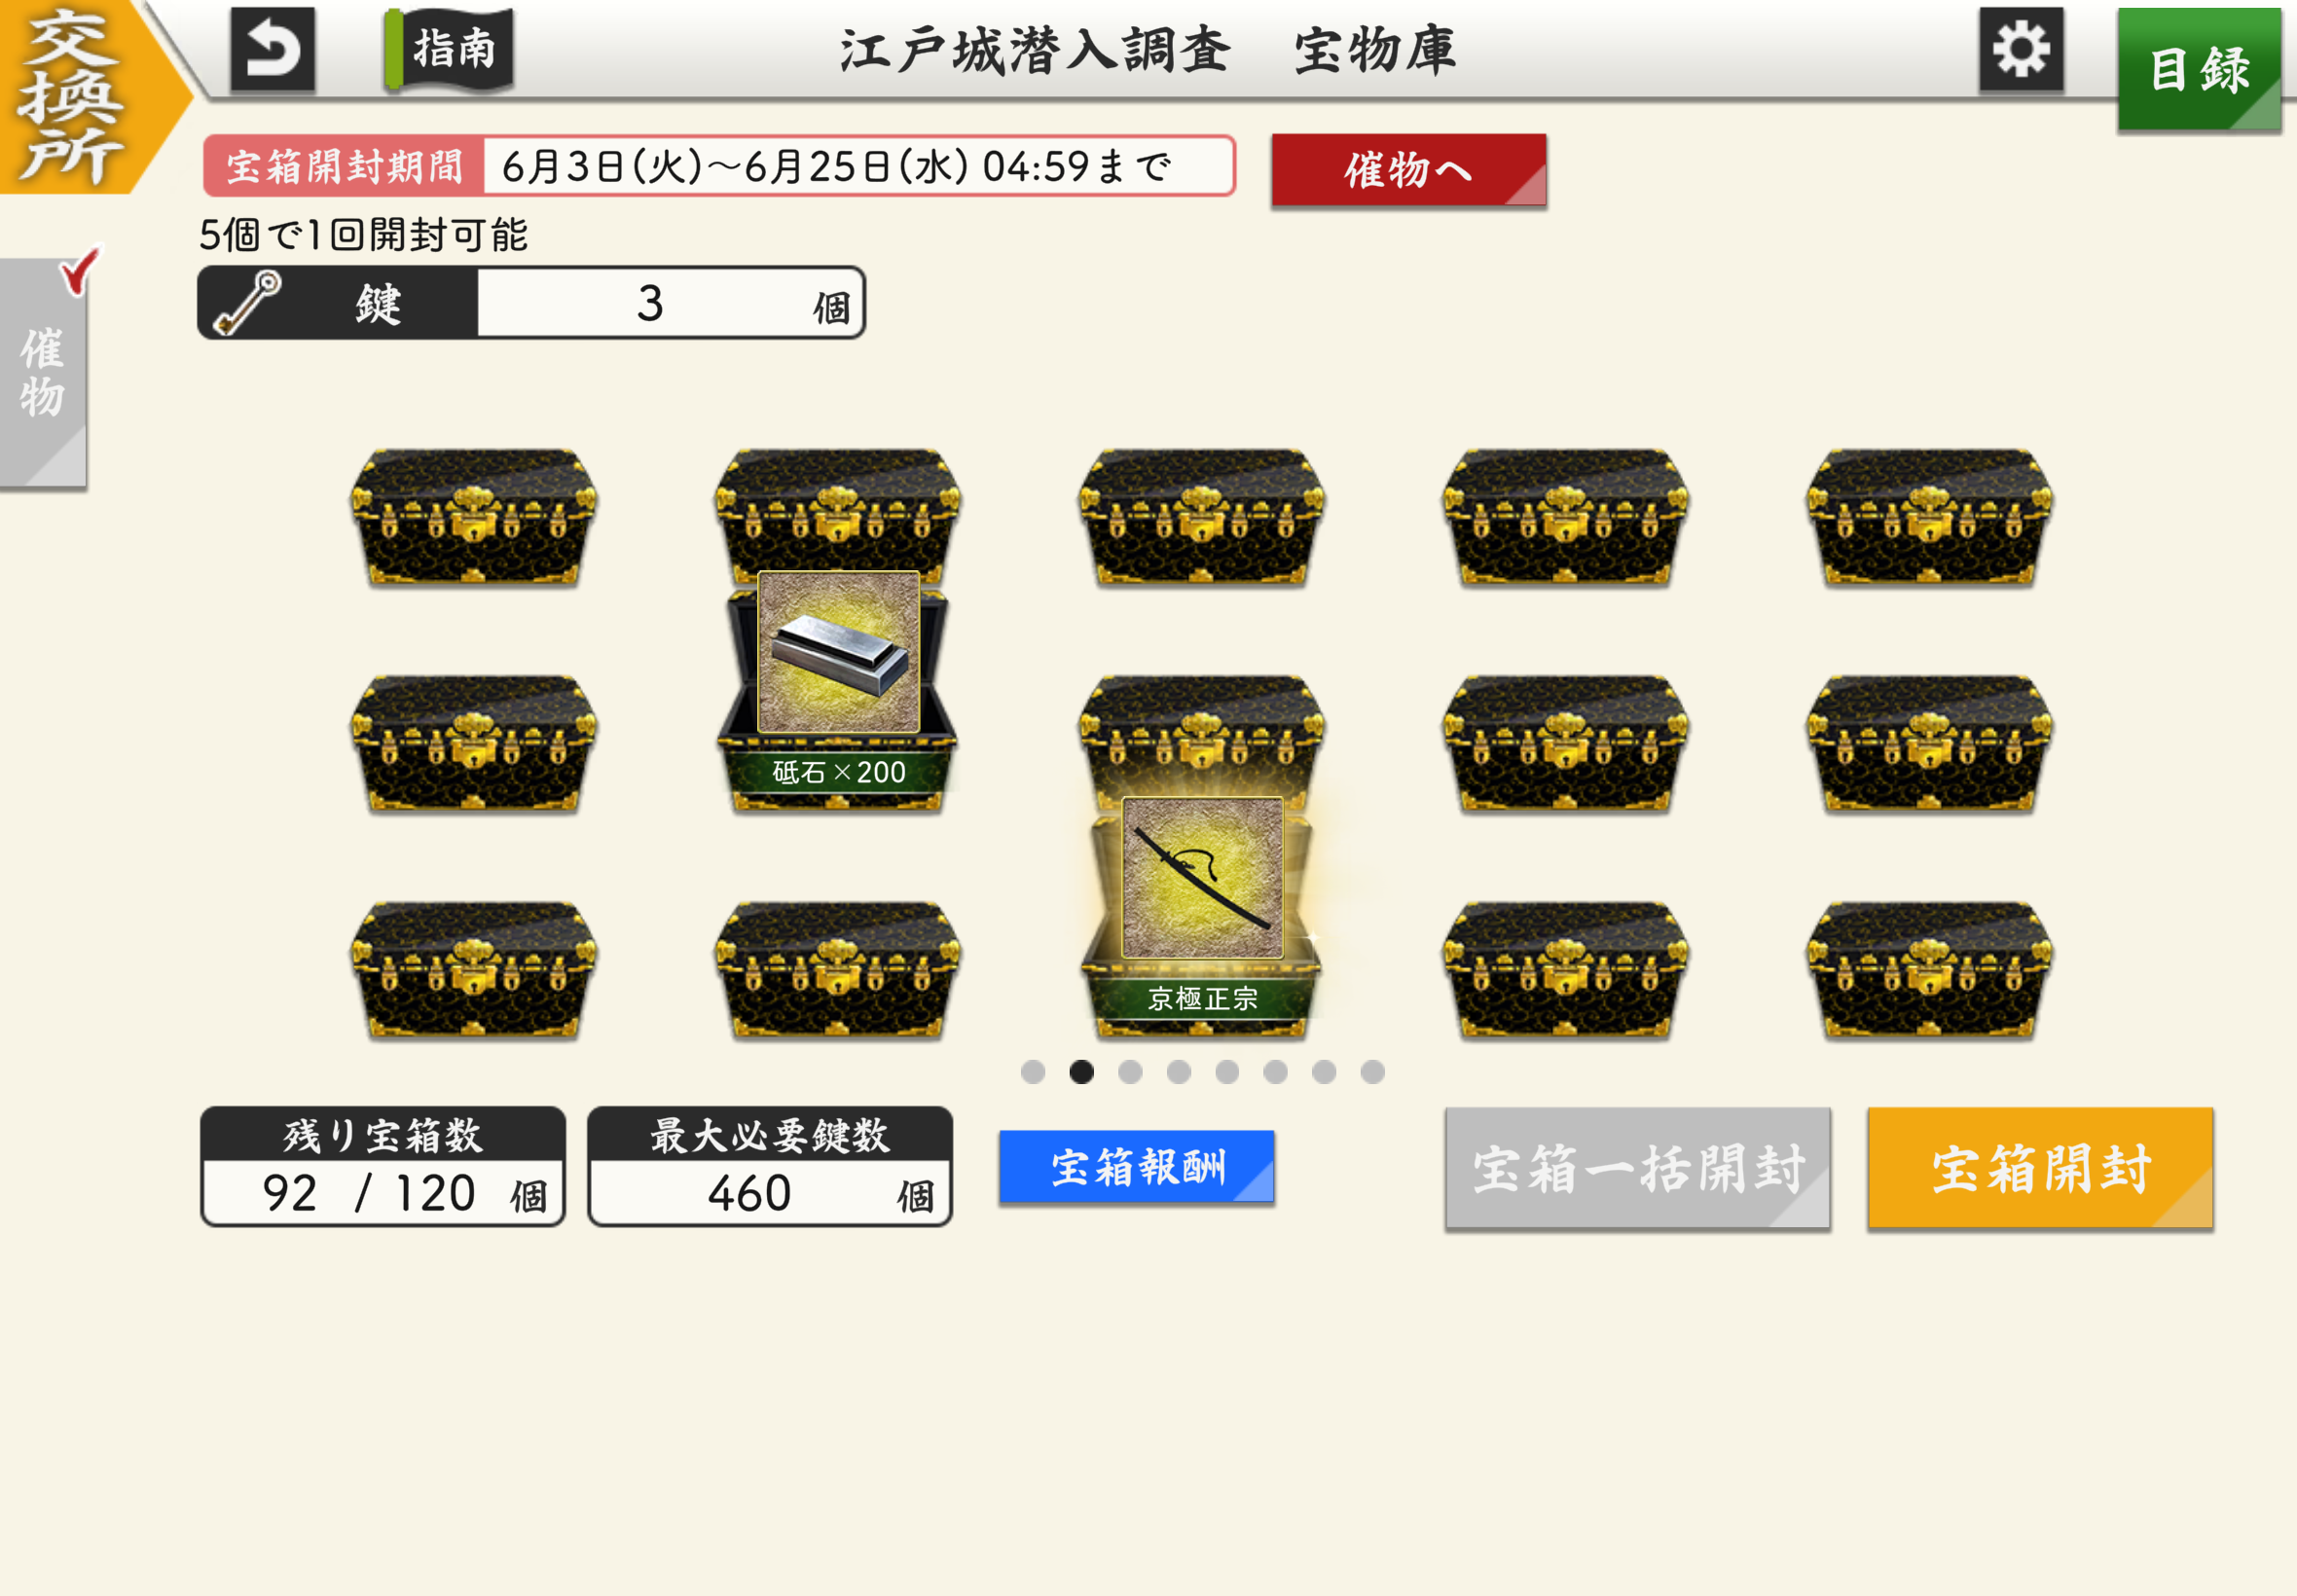Viewport: 2297px width, 1596px height.
Task: Click the back arrow icon
Action: (x=272, y=50)
